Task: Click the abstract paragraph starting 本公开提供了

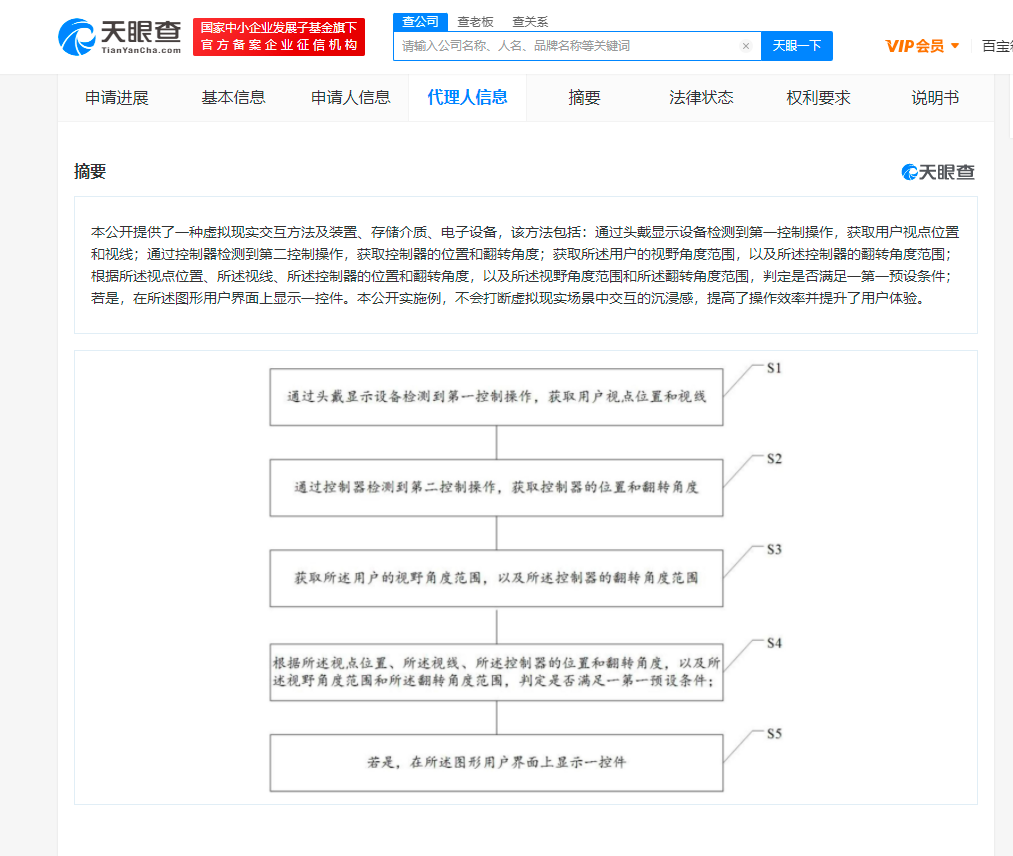Action: [525, 265]
